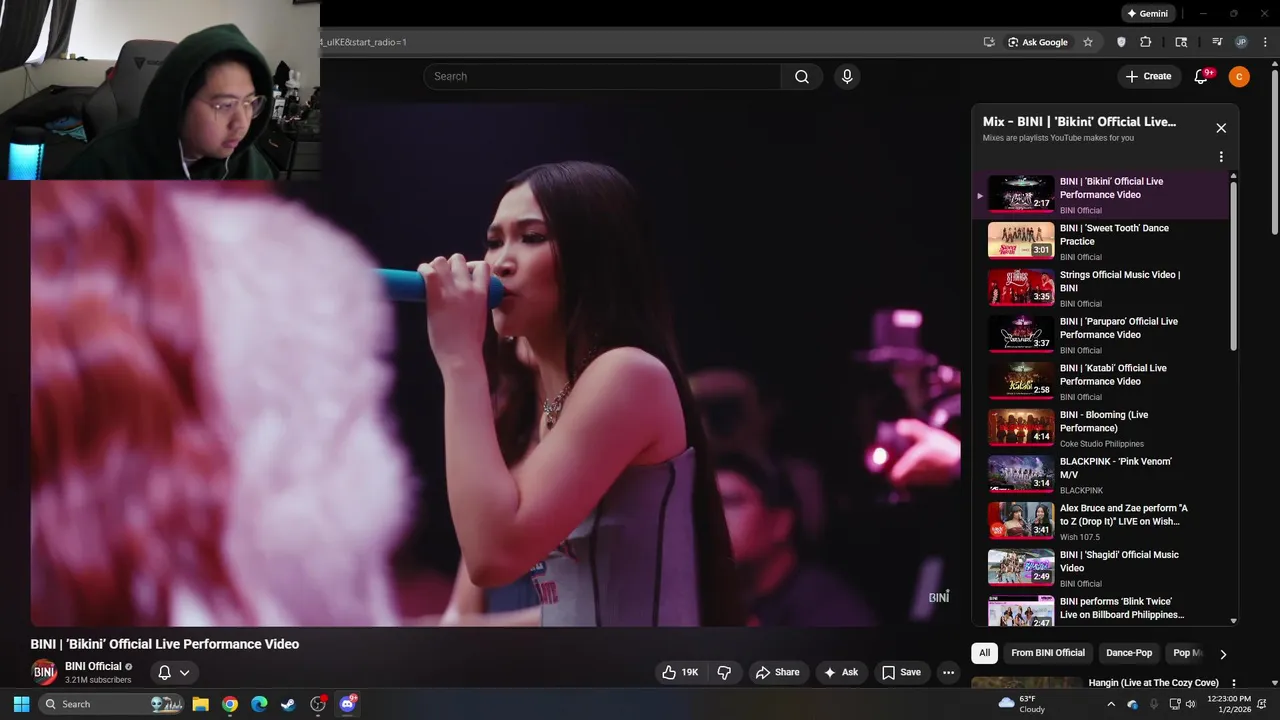Click the Mix playlist scrollbar

1233,264
